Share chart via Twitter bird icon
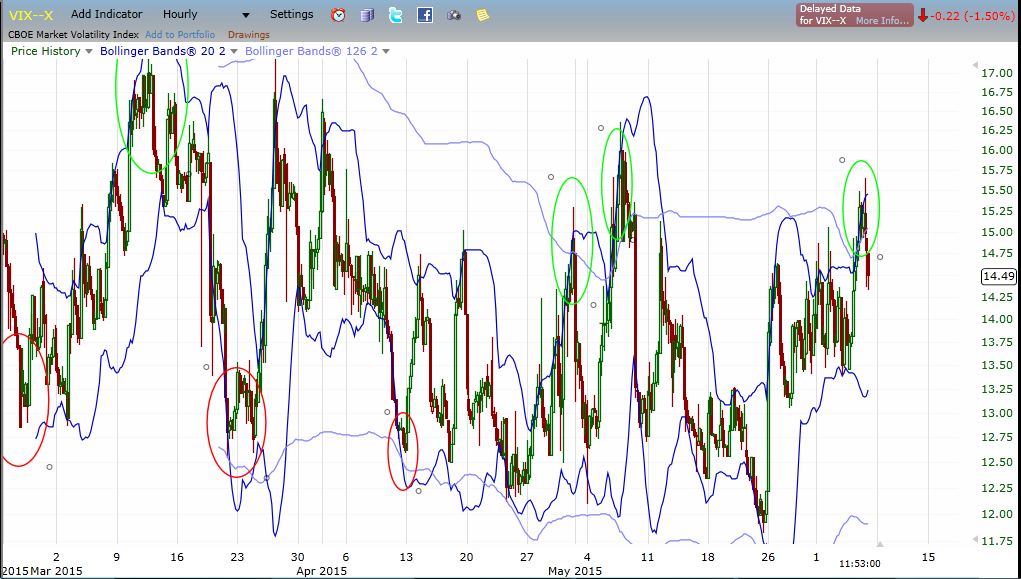Image resolution: width=1021 pixels, height=579 pixels. tap(395, 14)
